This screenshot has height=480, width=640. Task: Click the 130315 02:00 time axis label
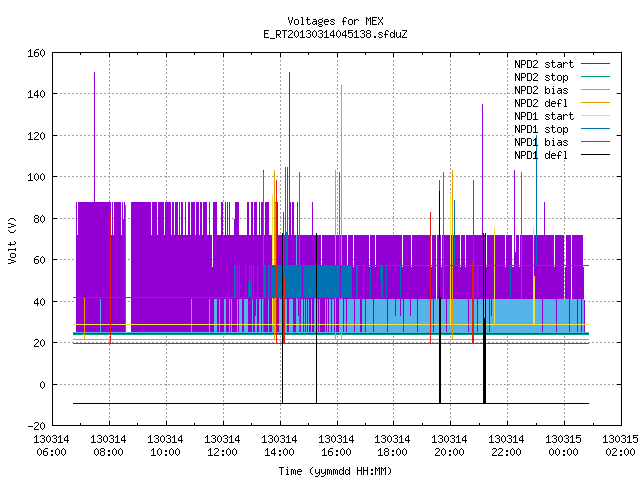620,446
